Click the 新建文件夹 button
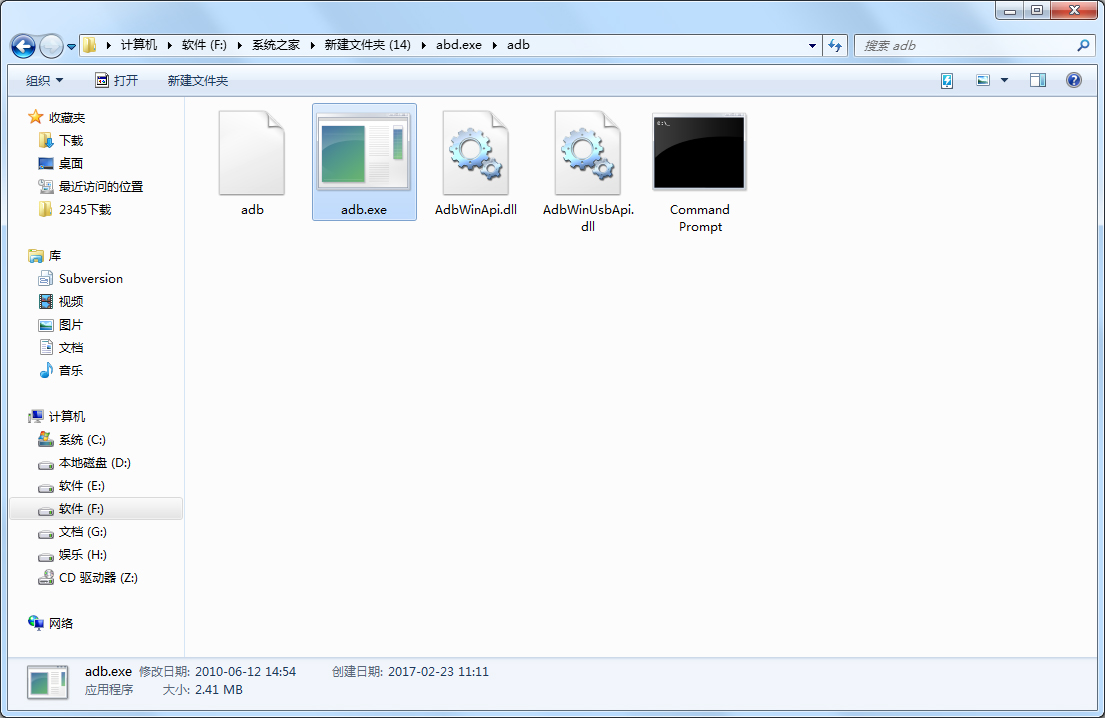The width and height of the screenshot is (1105, 718). coord(199,79)
